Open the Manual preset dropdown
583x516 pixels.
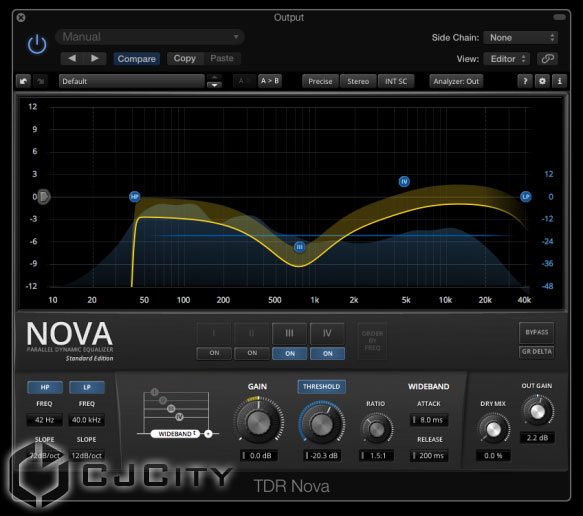(x=149, y=37)
